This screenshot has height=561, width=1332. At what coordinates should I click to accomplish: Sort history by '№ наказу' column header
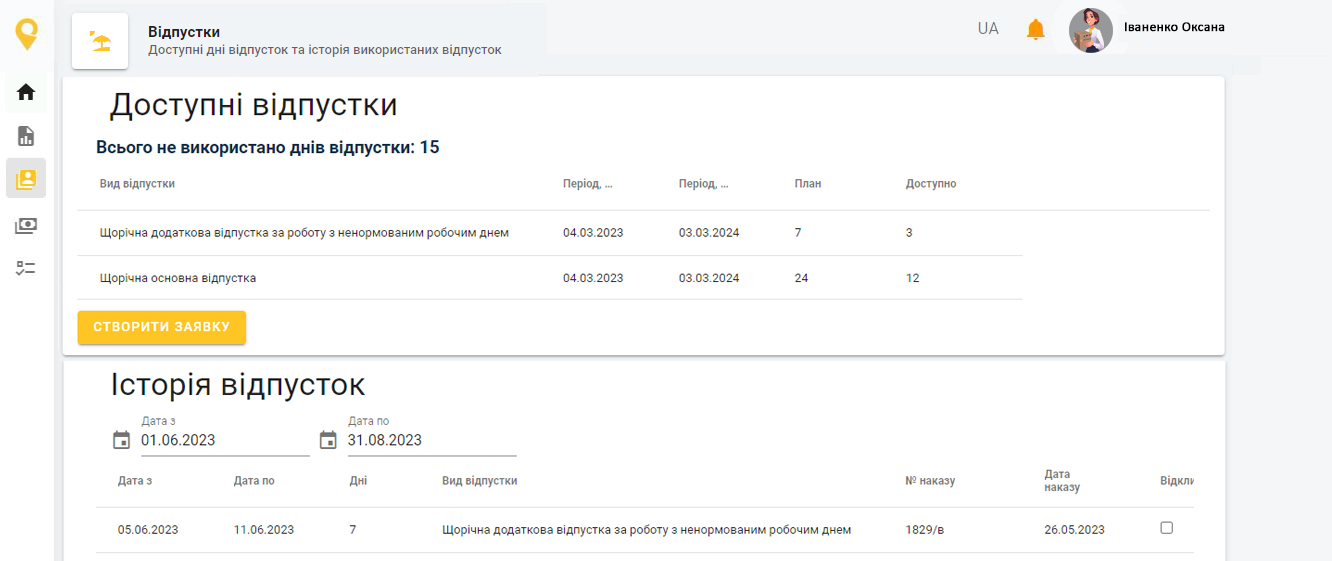(930, 481)
